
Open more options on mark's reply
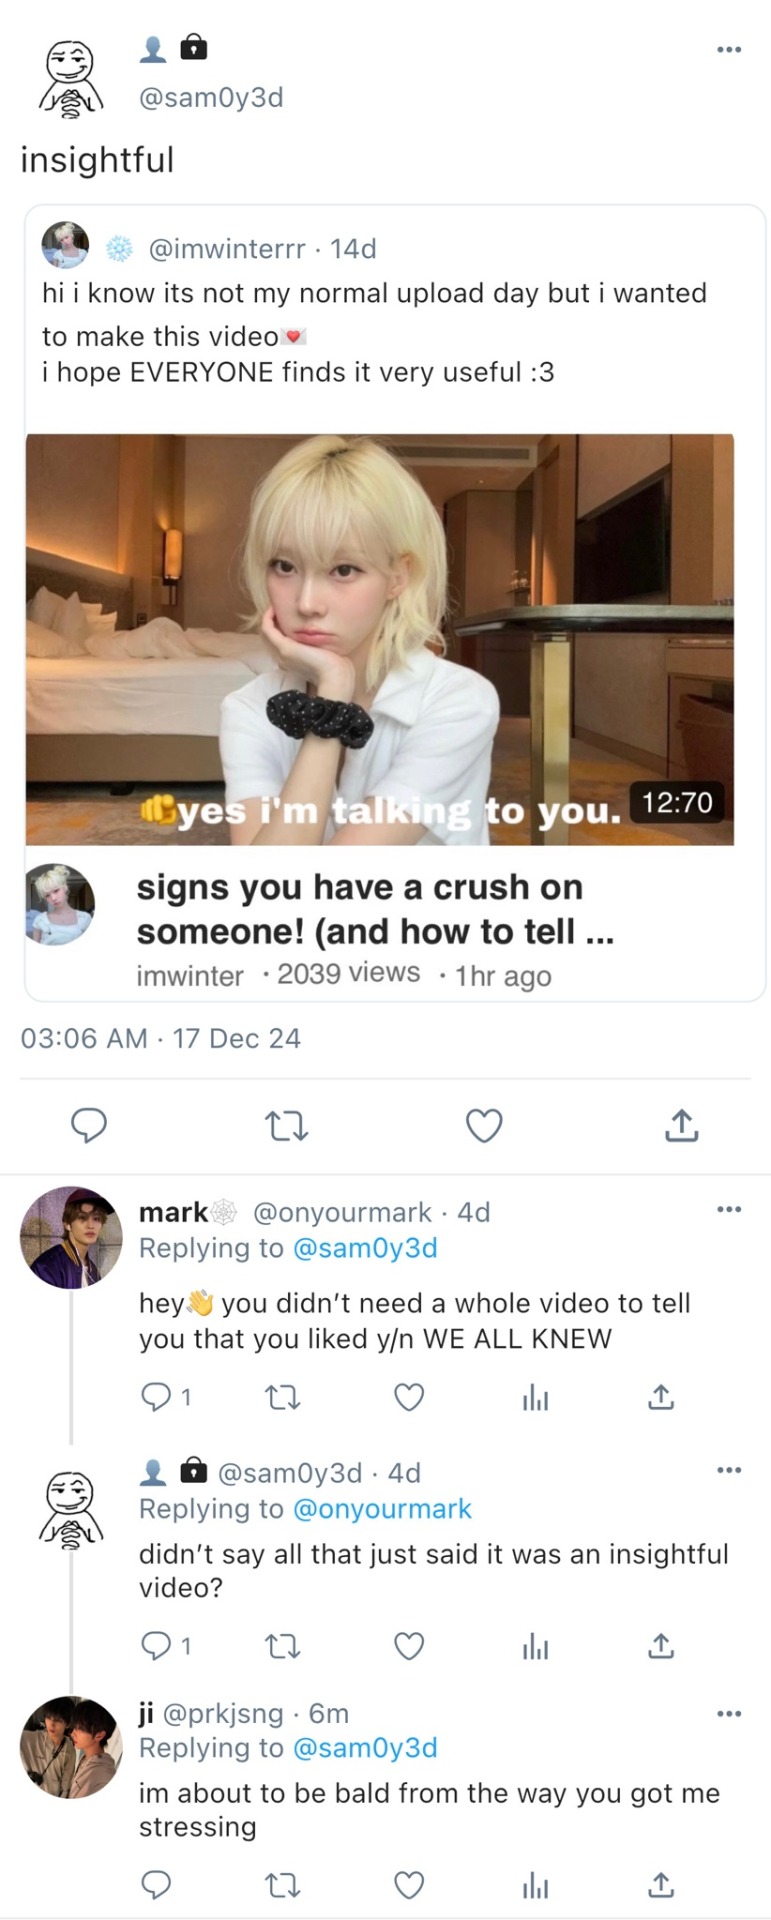pos(729,1210)
